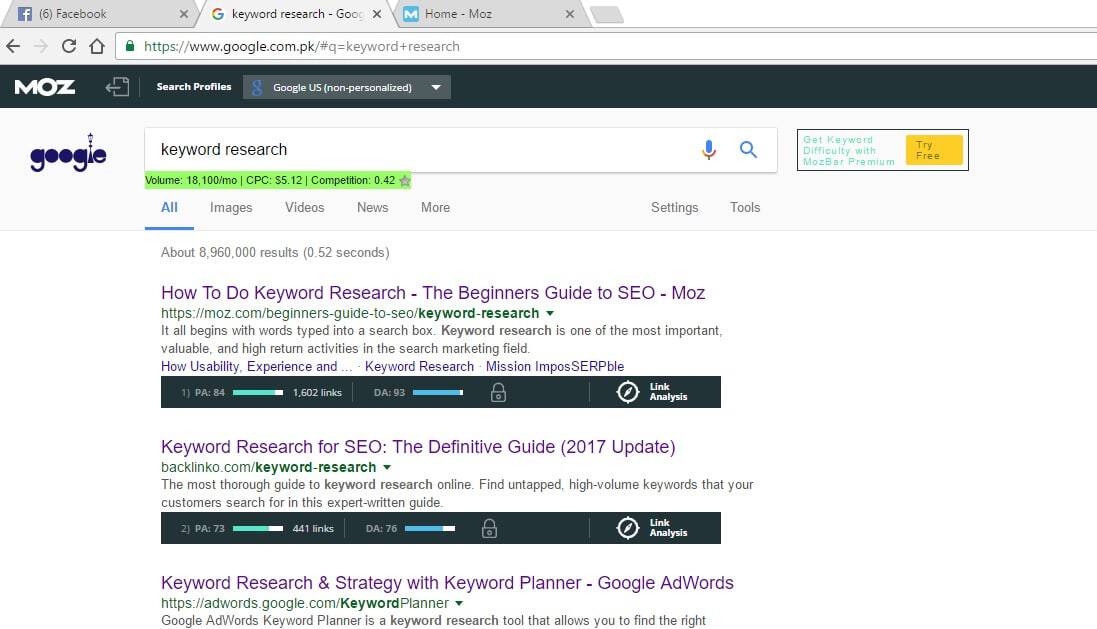Click PA: 84 progress bar
The height and width of the screenshot is (629, 1097).
257,393
